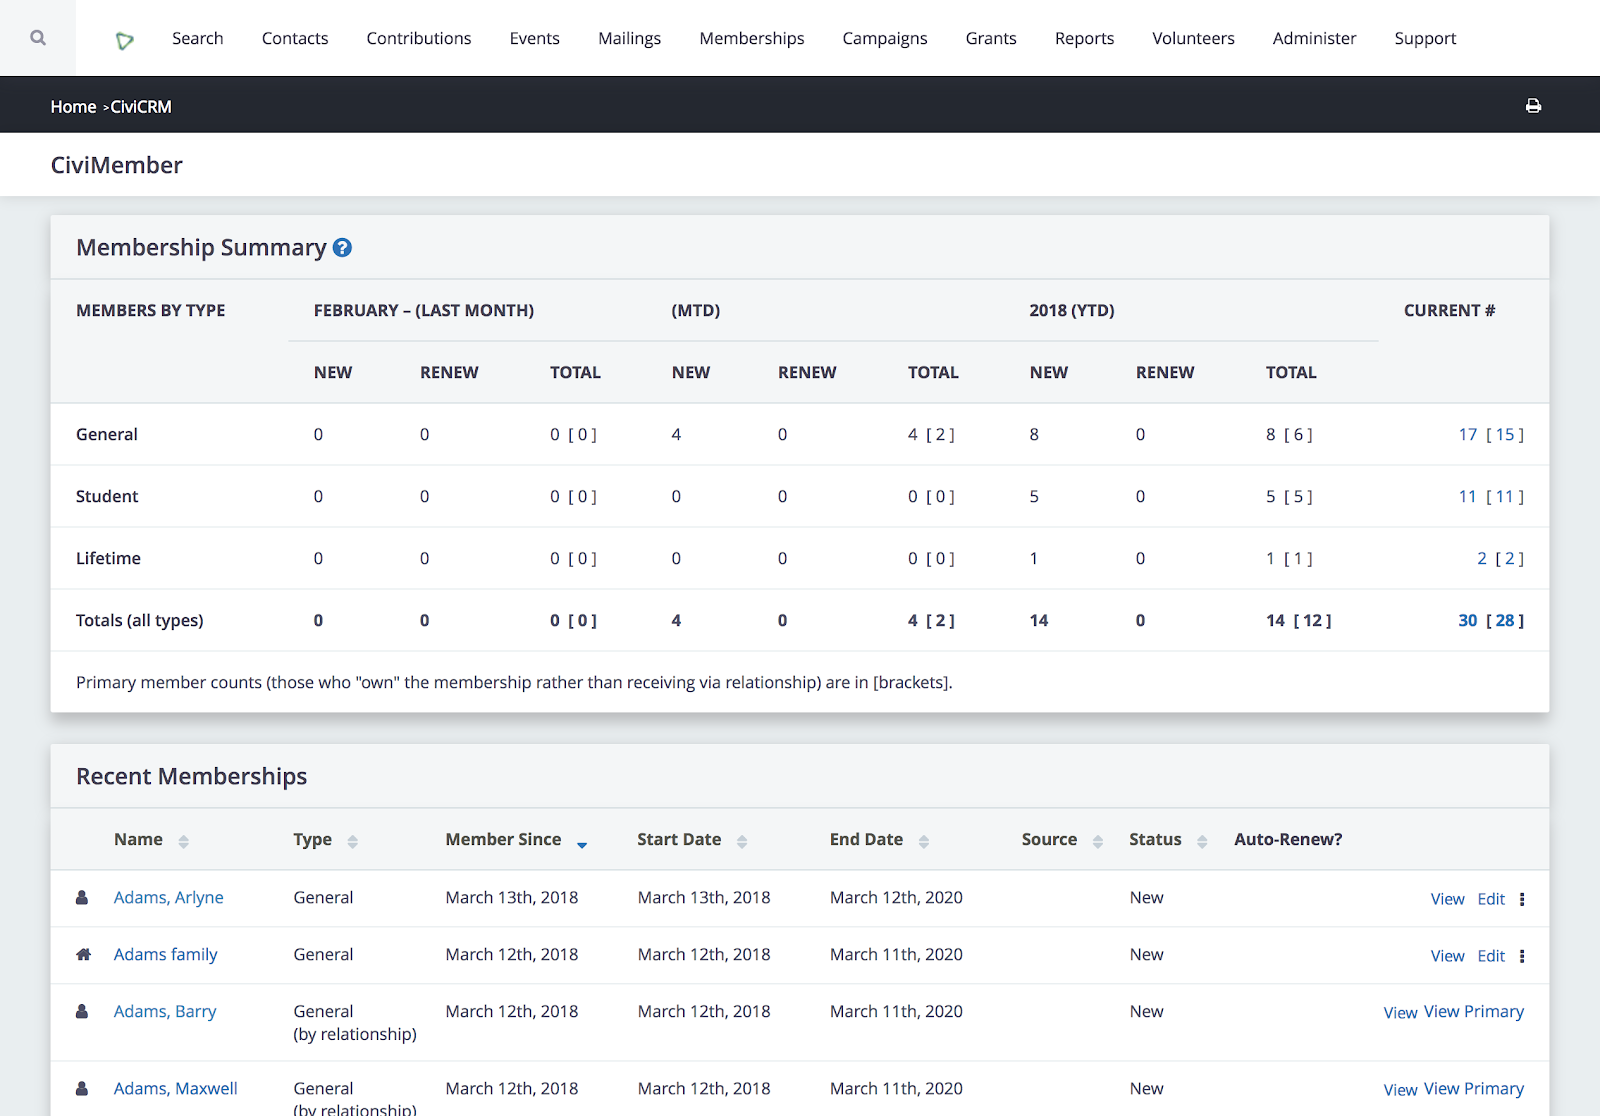Sort memberships by Source column

1098,842
